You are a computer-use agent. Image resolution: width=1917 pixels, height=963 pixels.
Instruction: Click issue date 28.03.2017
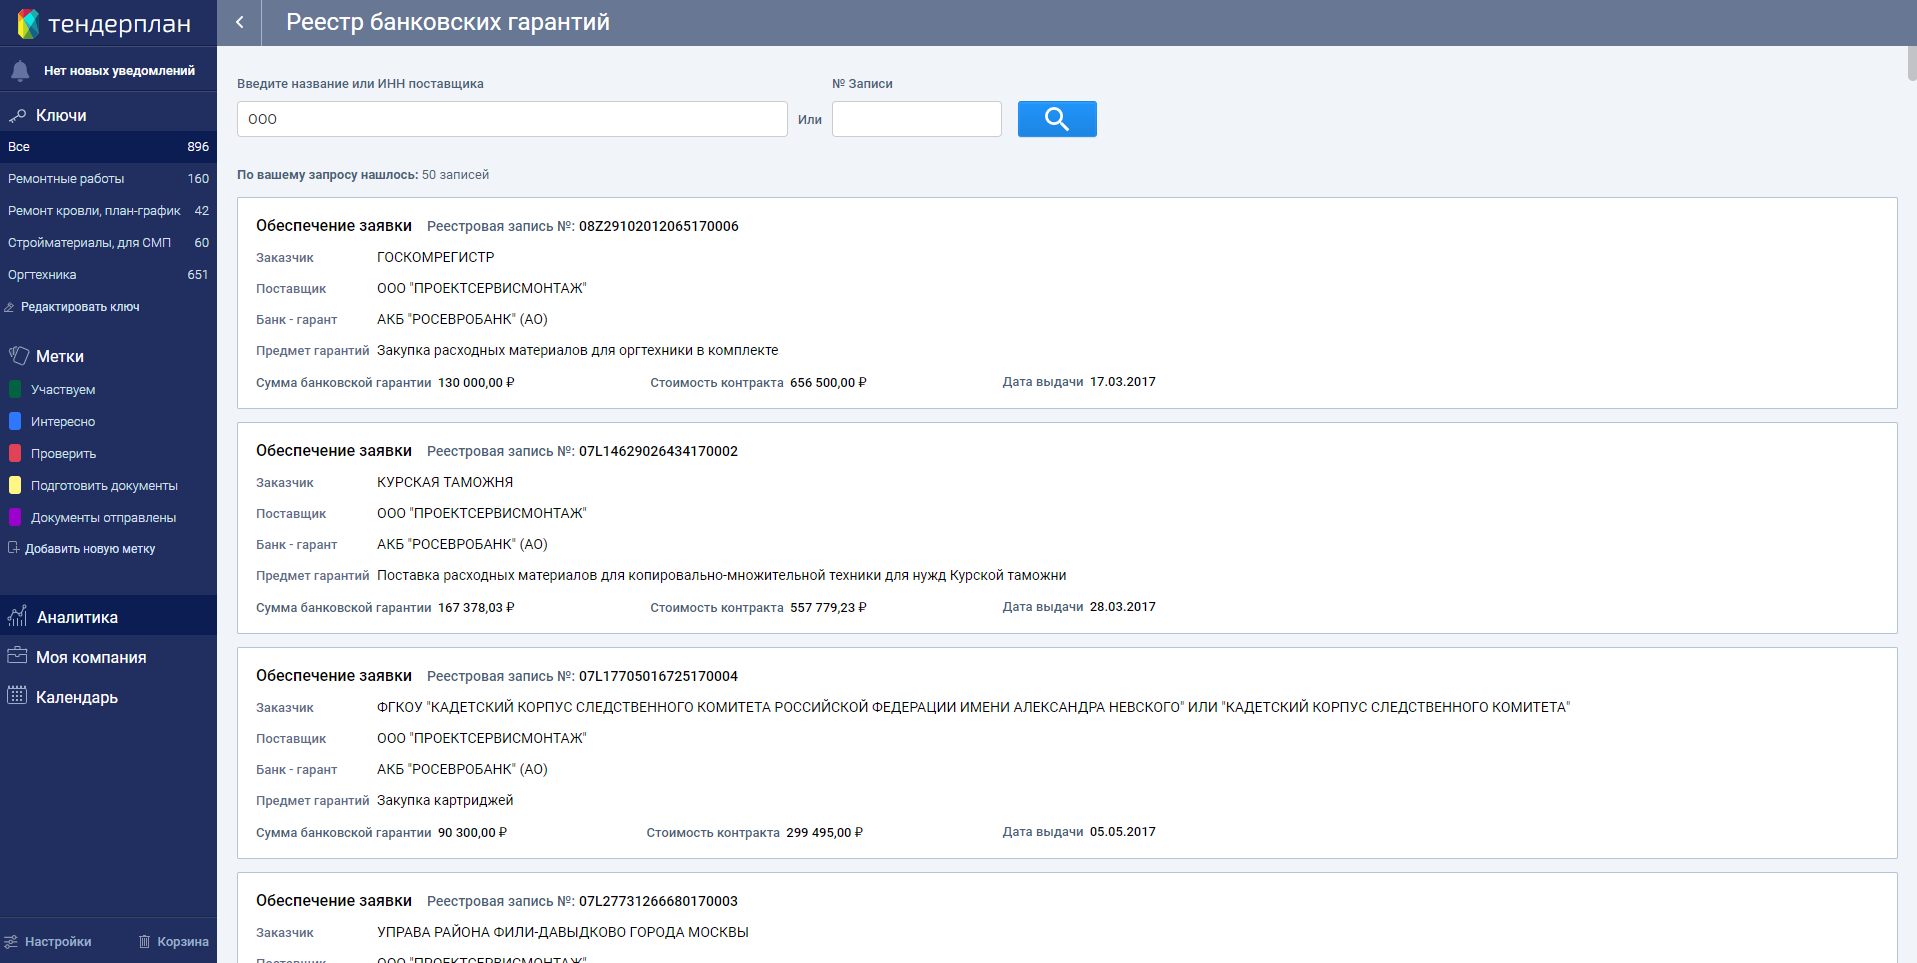pyautogui.click(x=1123, y=607)
